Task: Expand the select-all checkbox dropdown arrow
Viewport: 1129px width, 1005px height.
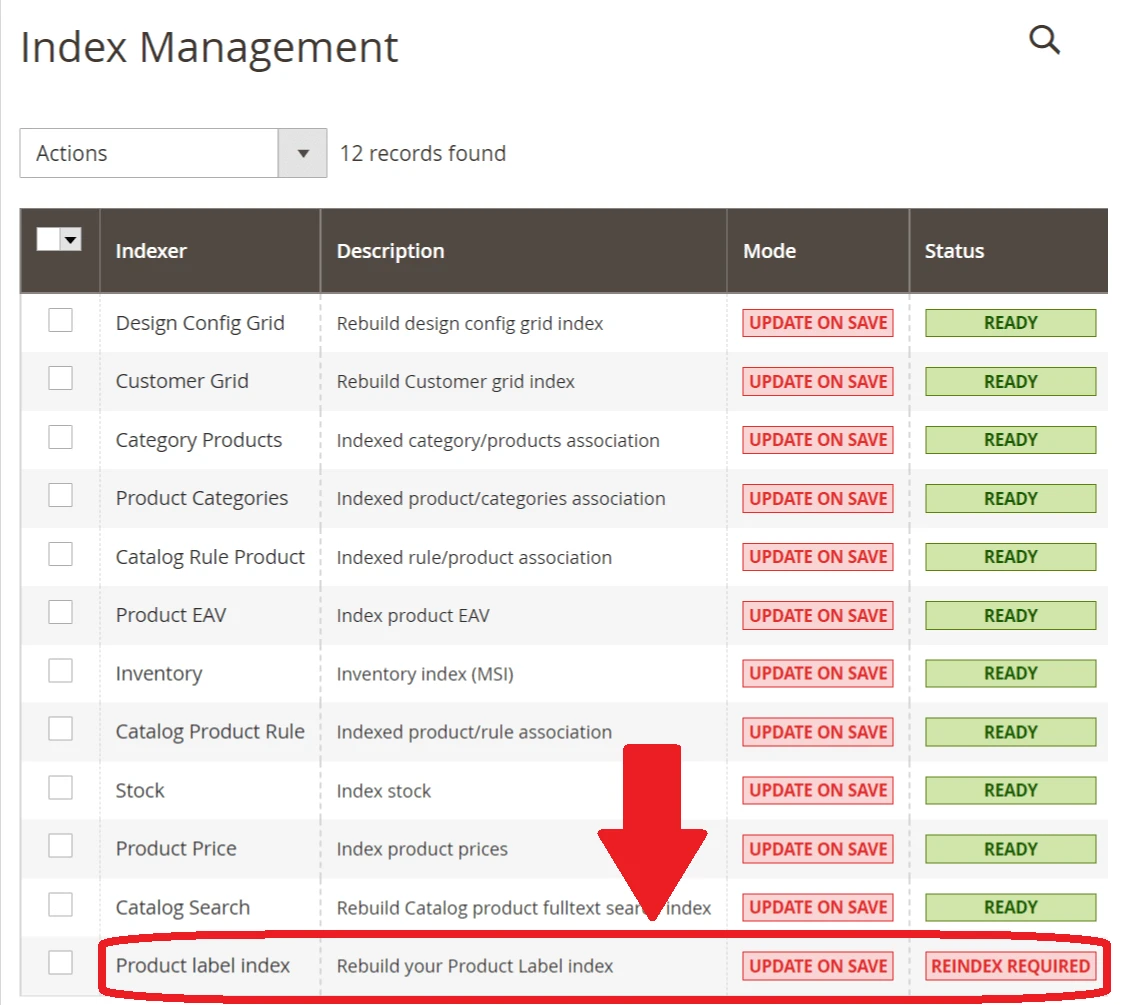Action: [x=70, y=239]
